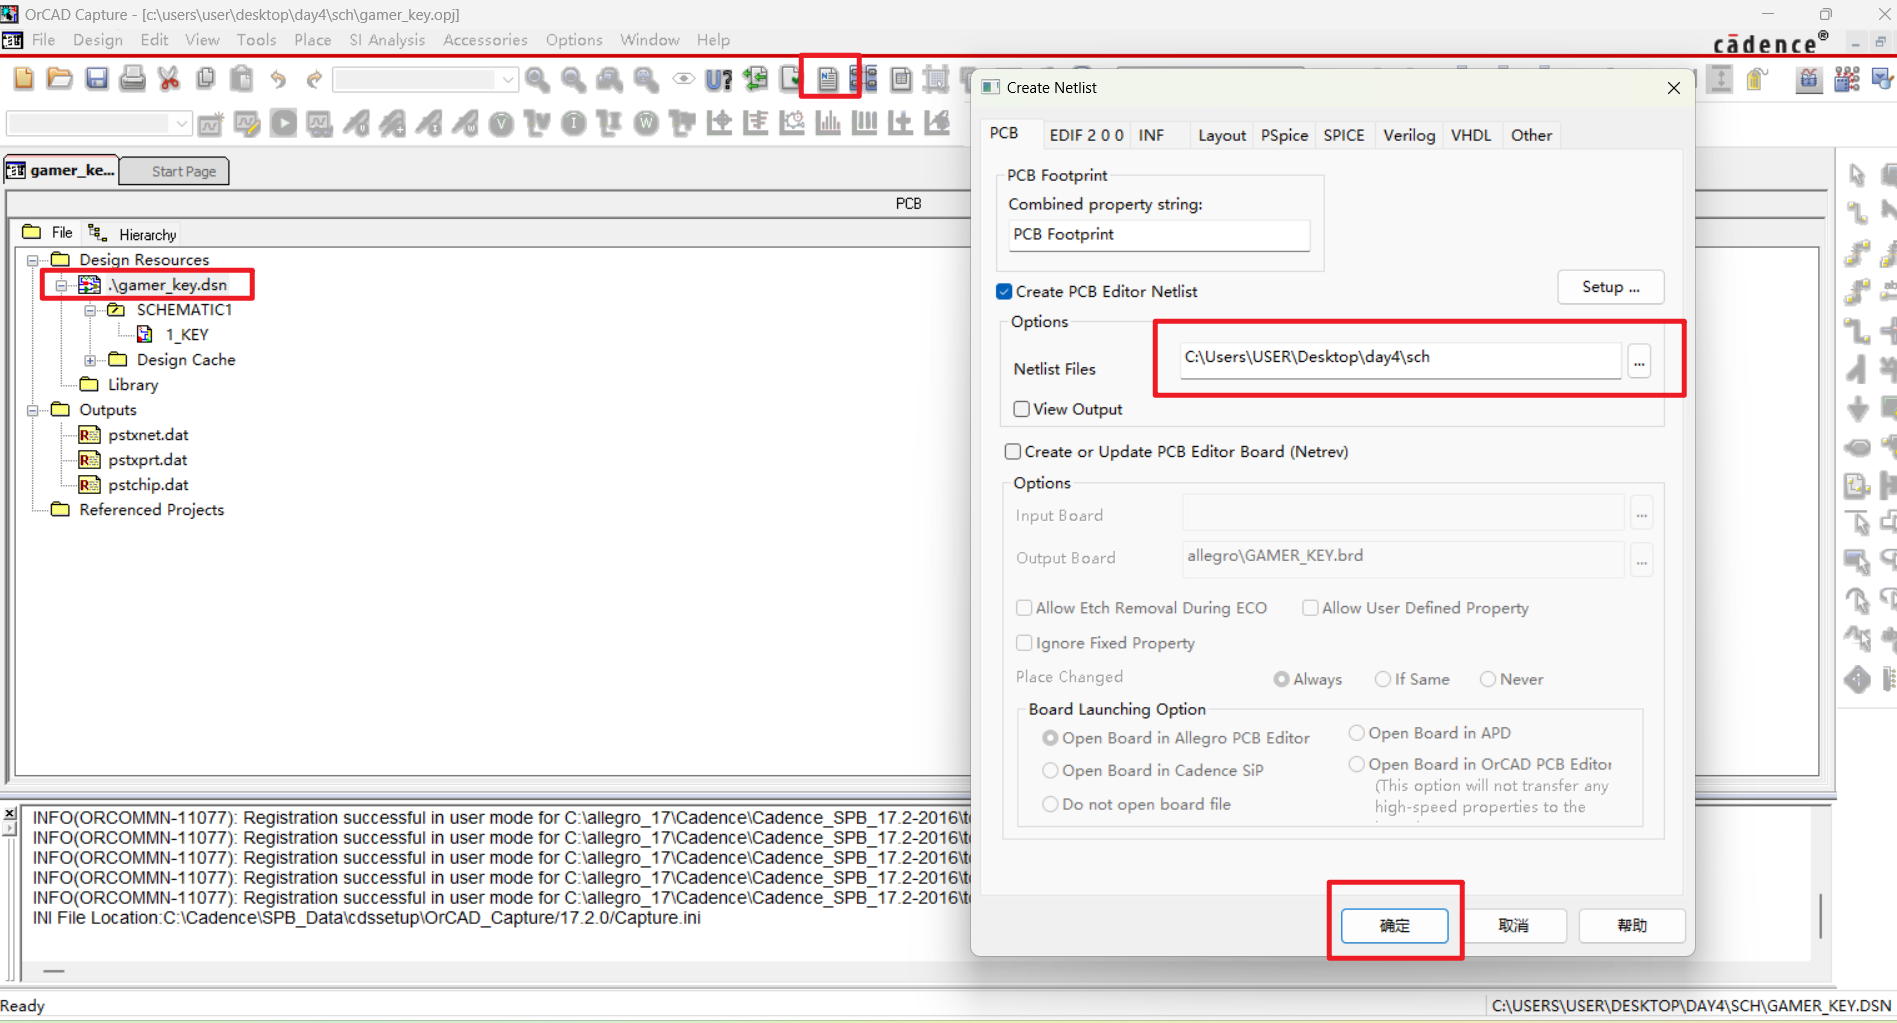Select pstxnet.dat in Outputs
1897x1023 pixels.
coord(147,435)
